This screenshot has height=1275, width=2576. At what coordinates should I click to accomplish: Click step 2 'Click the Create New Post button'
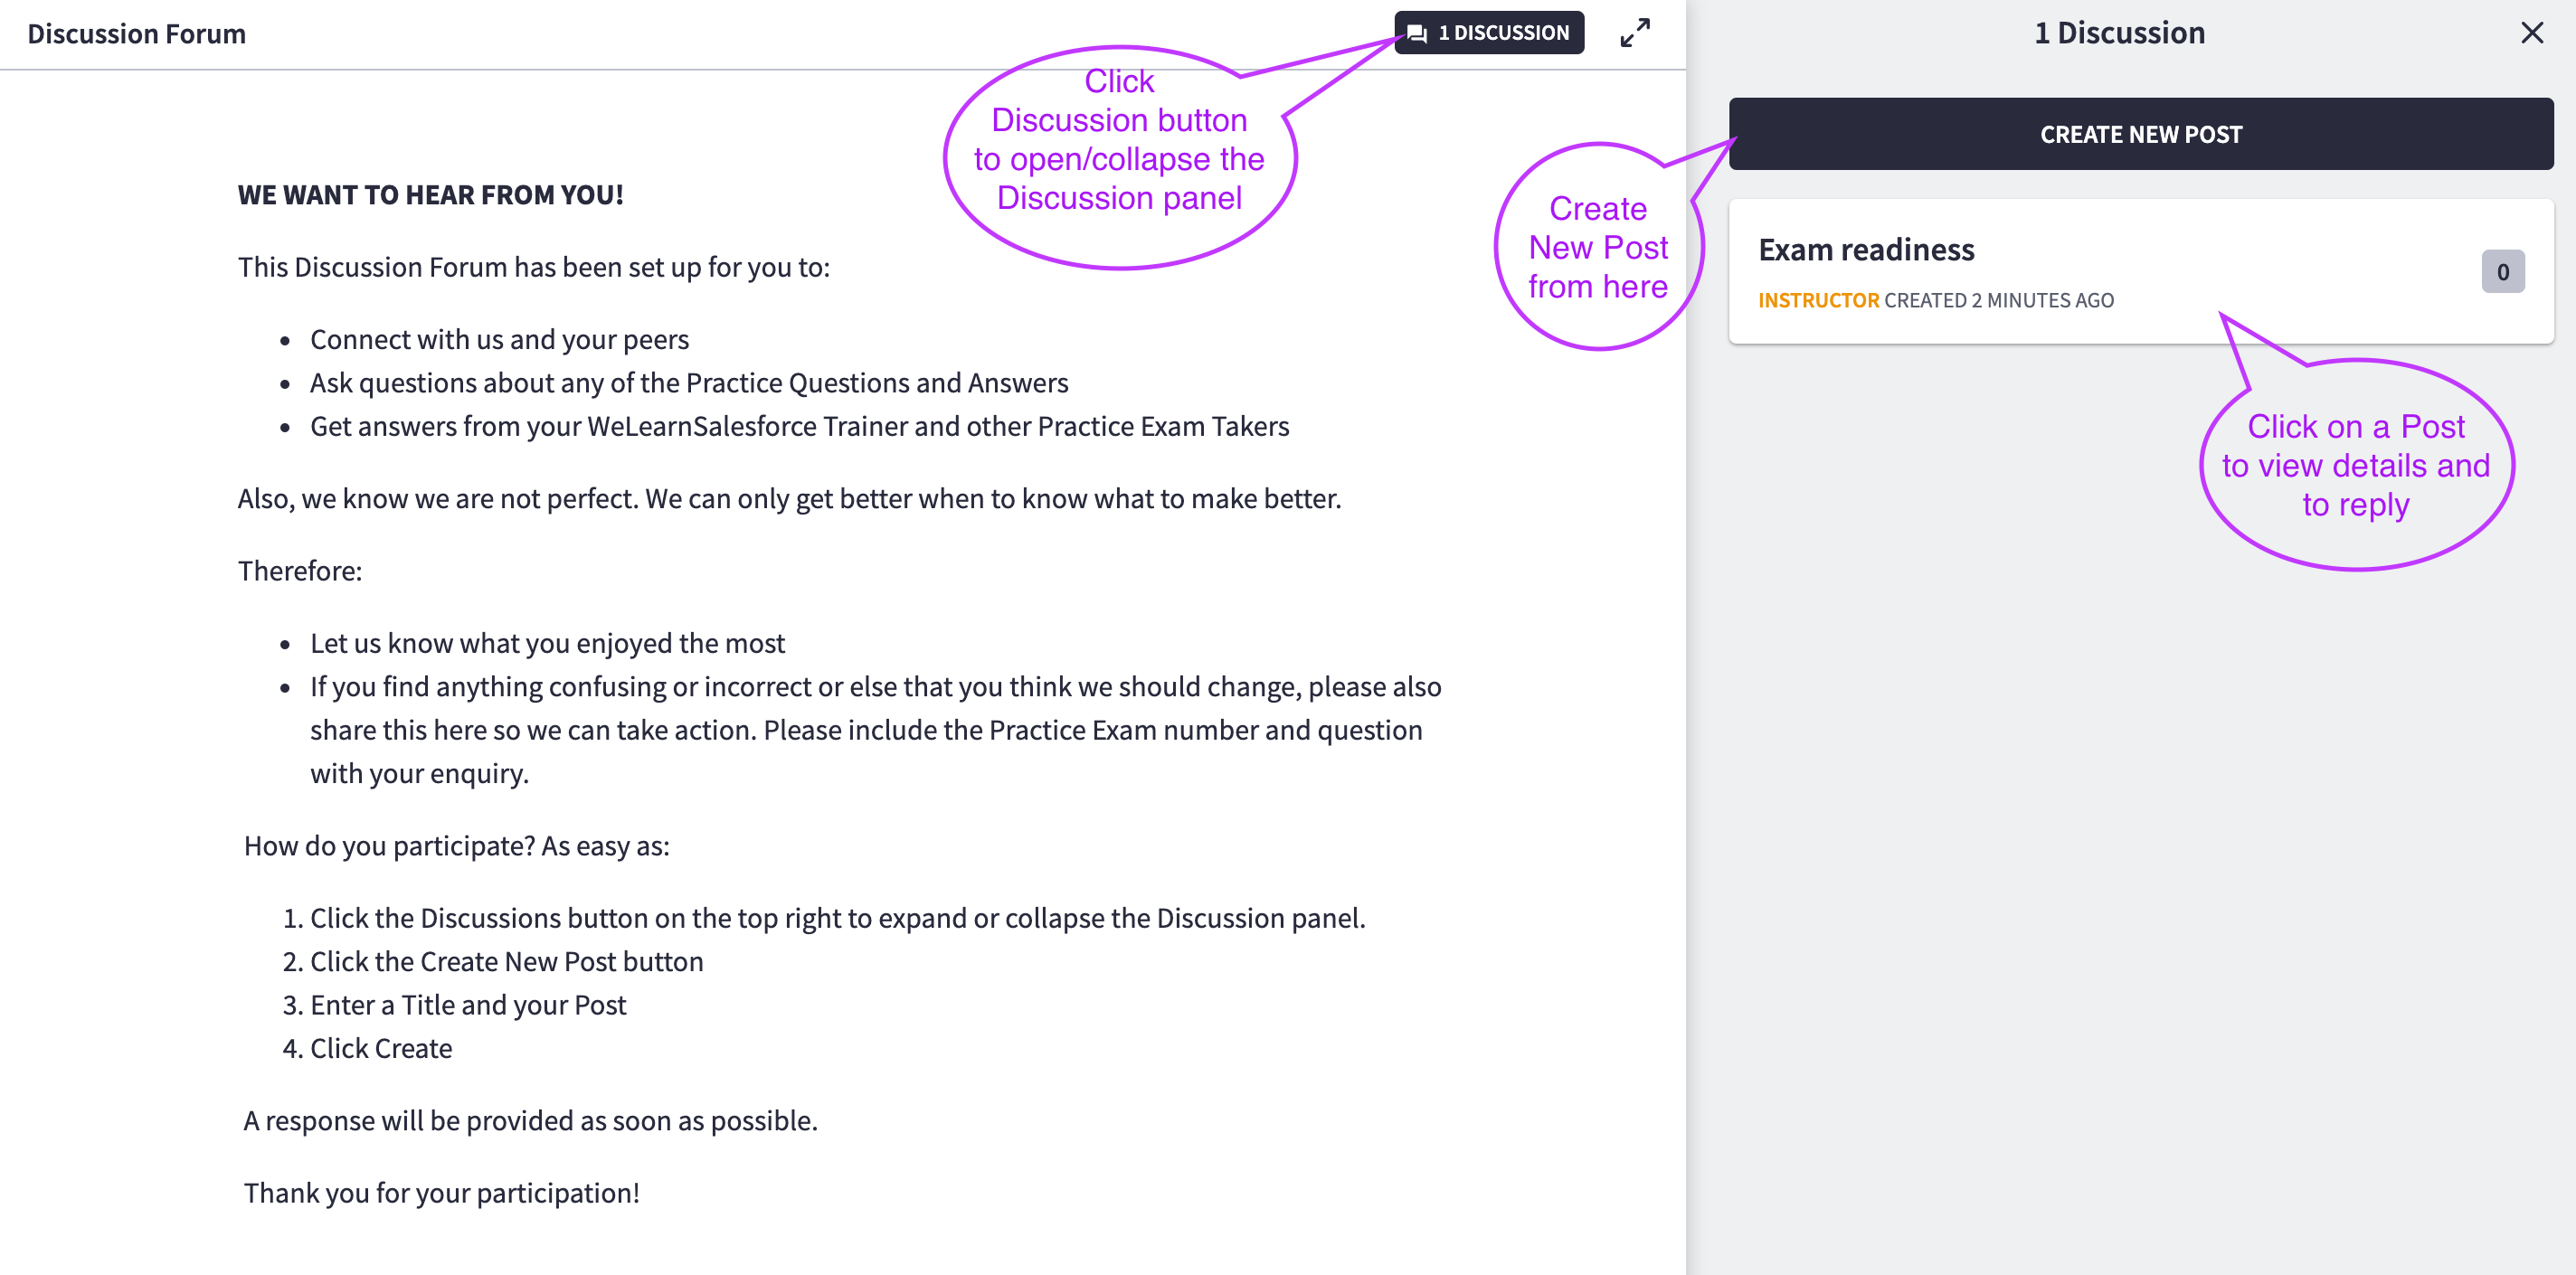[506, 961]
